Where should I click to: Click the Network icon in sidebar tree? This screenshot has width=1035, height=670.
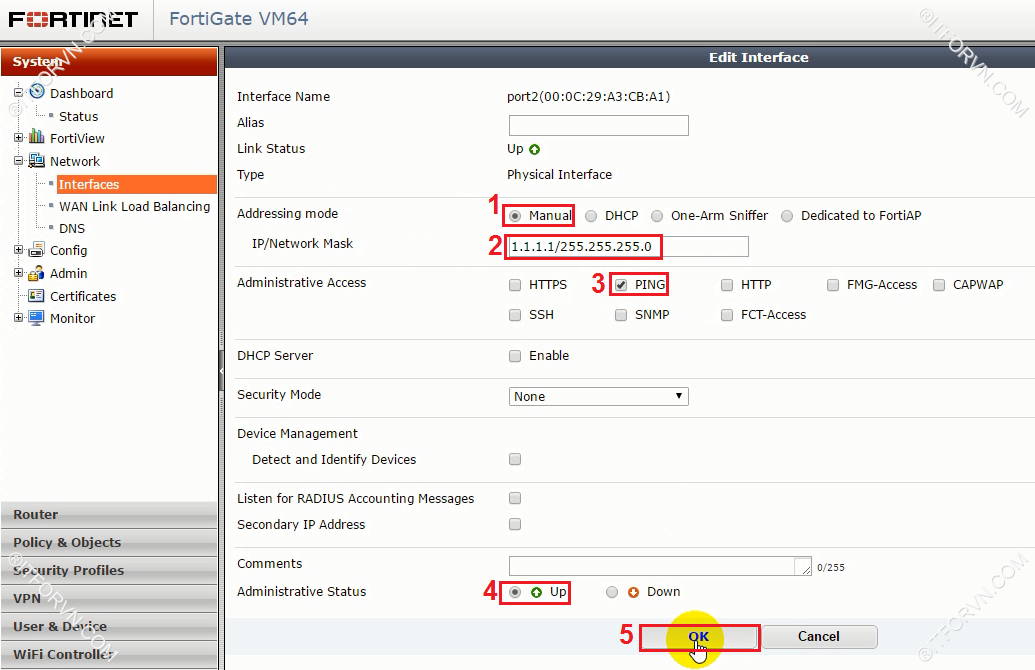37,161
